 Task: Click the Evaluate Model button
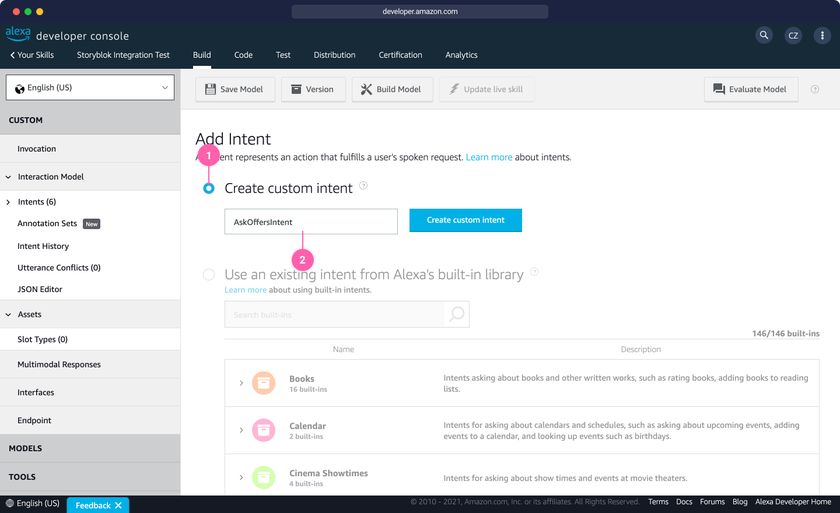point(751,89)
